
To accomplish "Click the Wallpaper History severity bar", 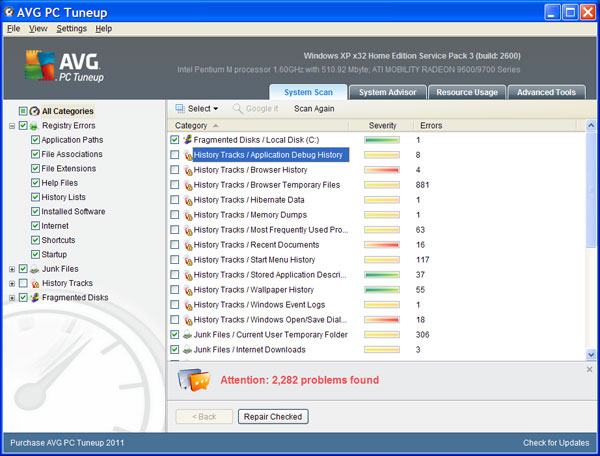I will point(382,290).
